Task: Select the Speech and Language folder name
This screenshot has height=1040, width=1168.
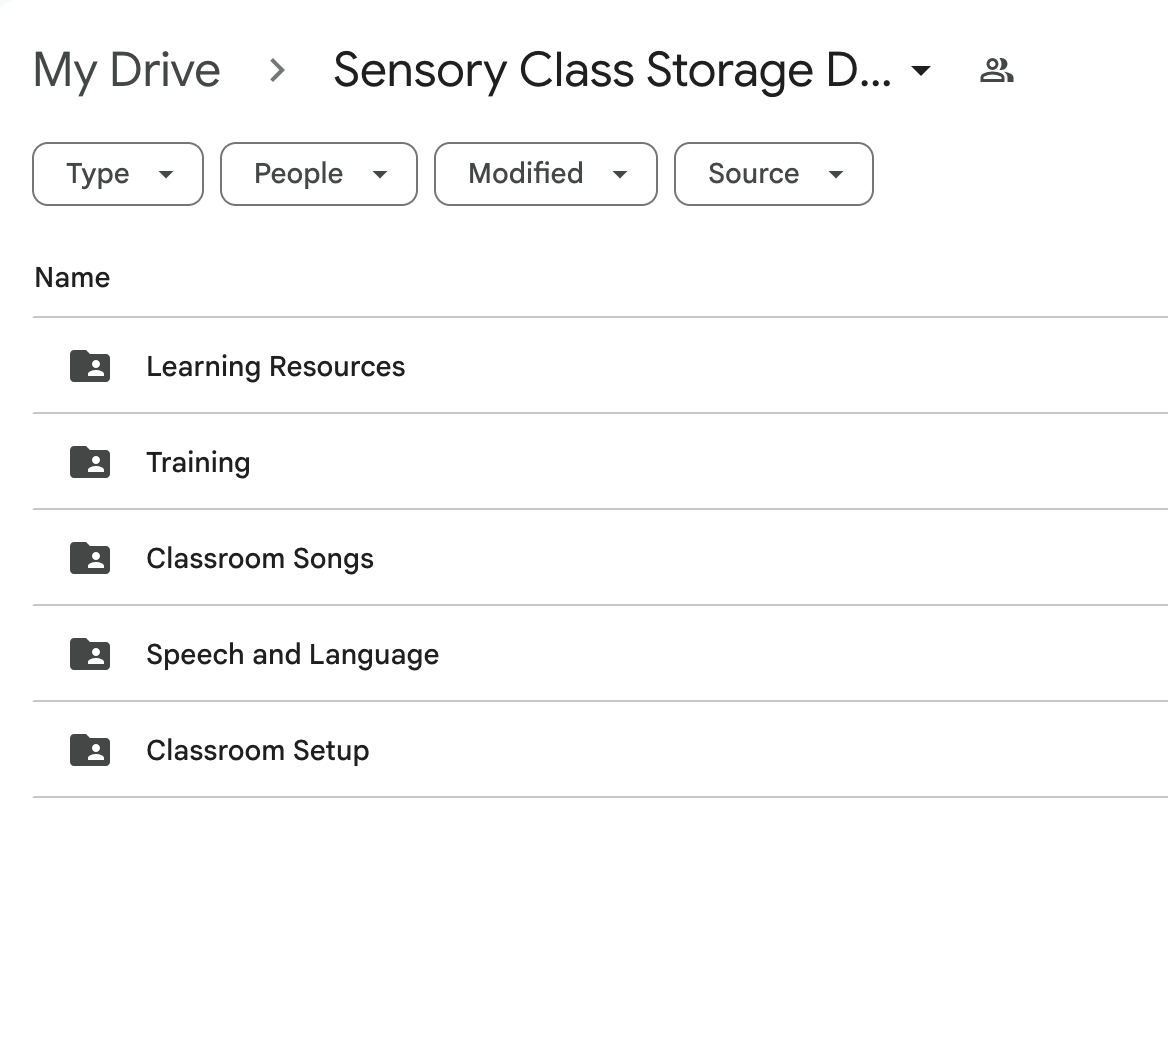Action: click(293, 655)
